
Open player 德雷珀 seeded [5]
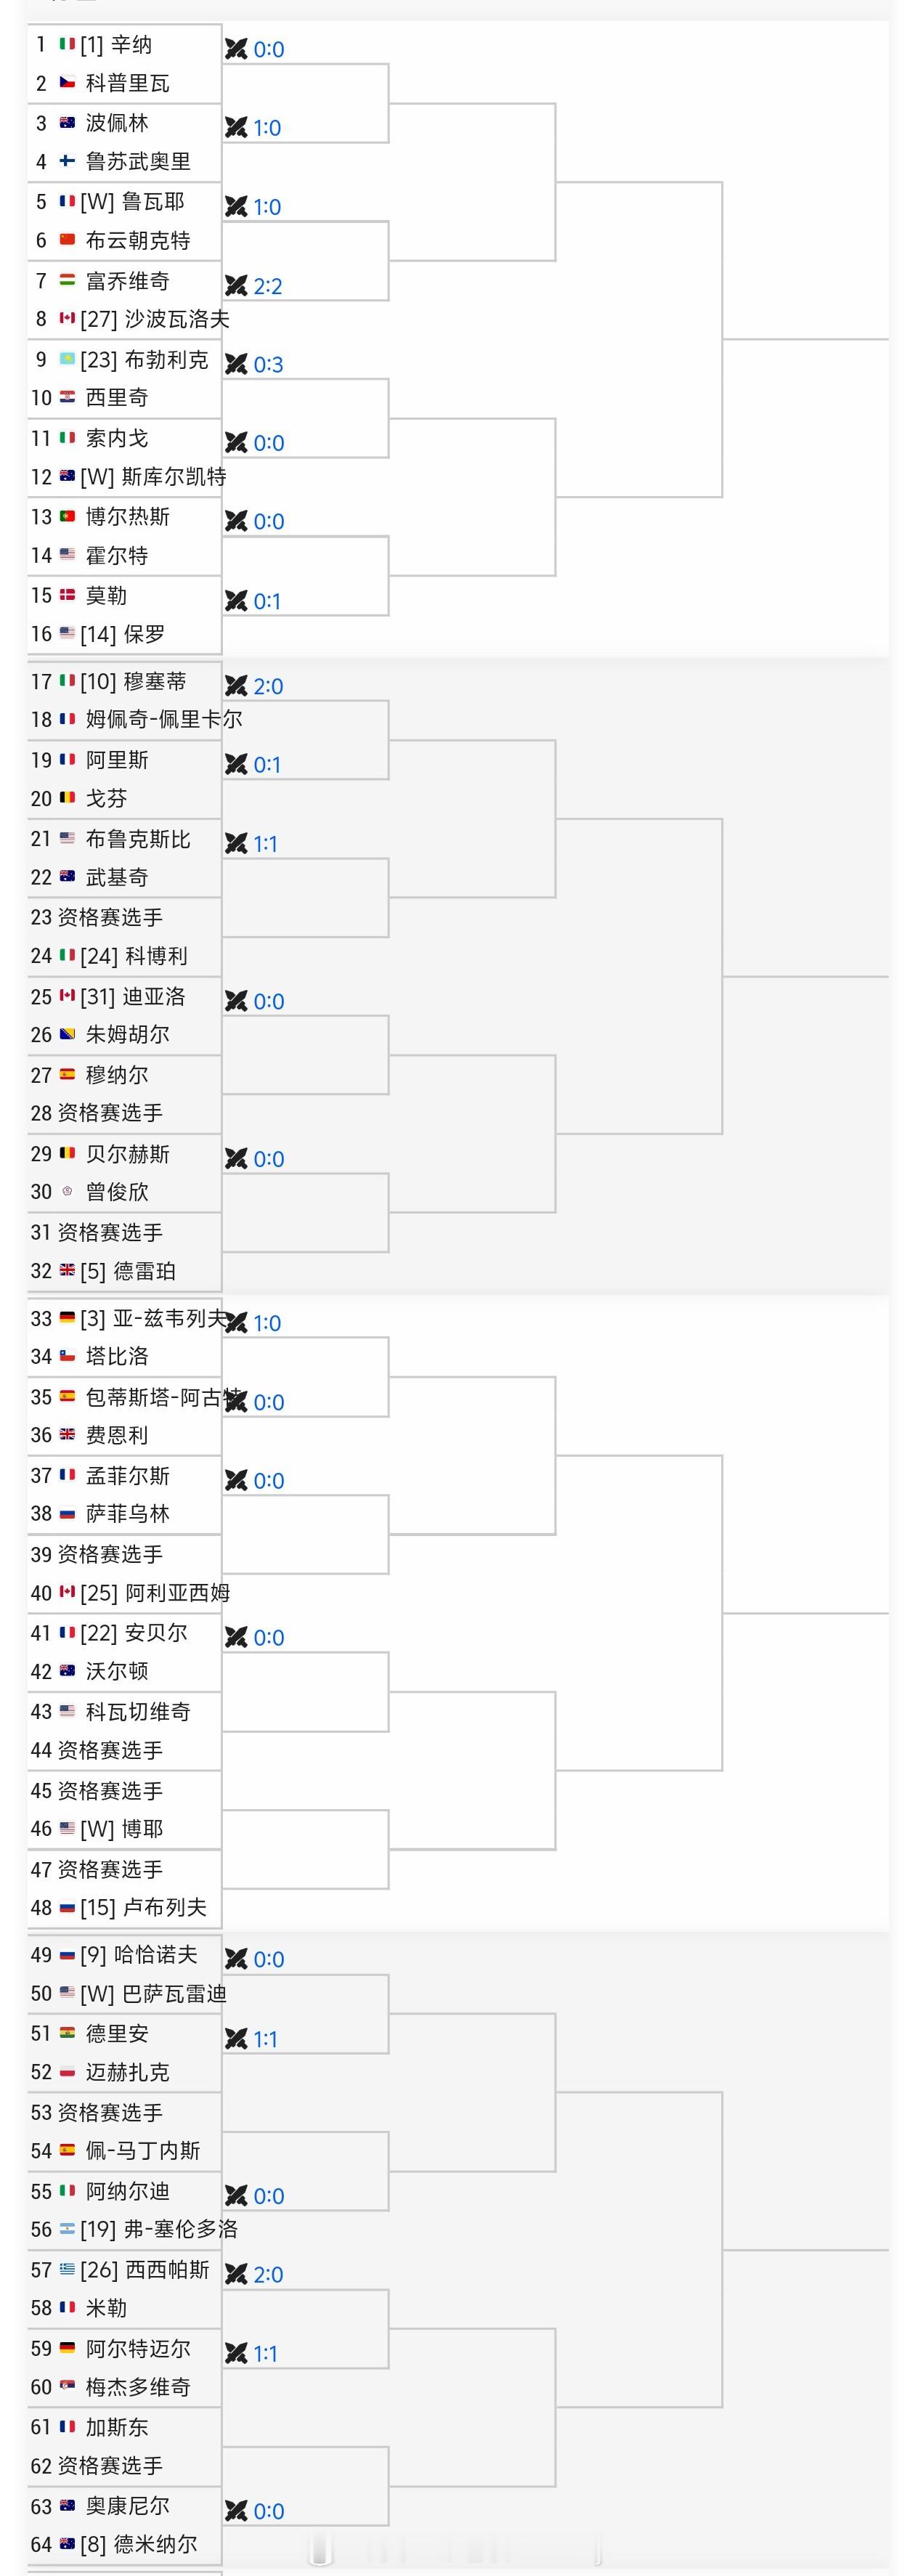pos(128,1271)
